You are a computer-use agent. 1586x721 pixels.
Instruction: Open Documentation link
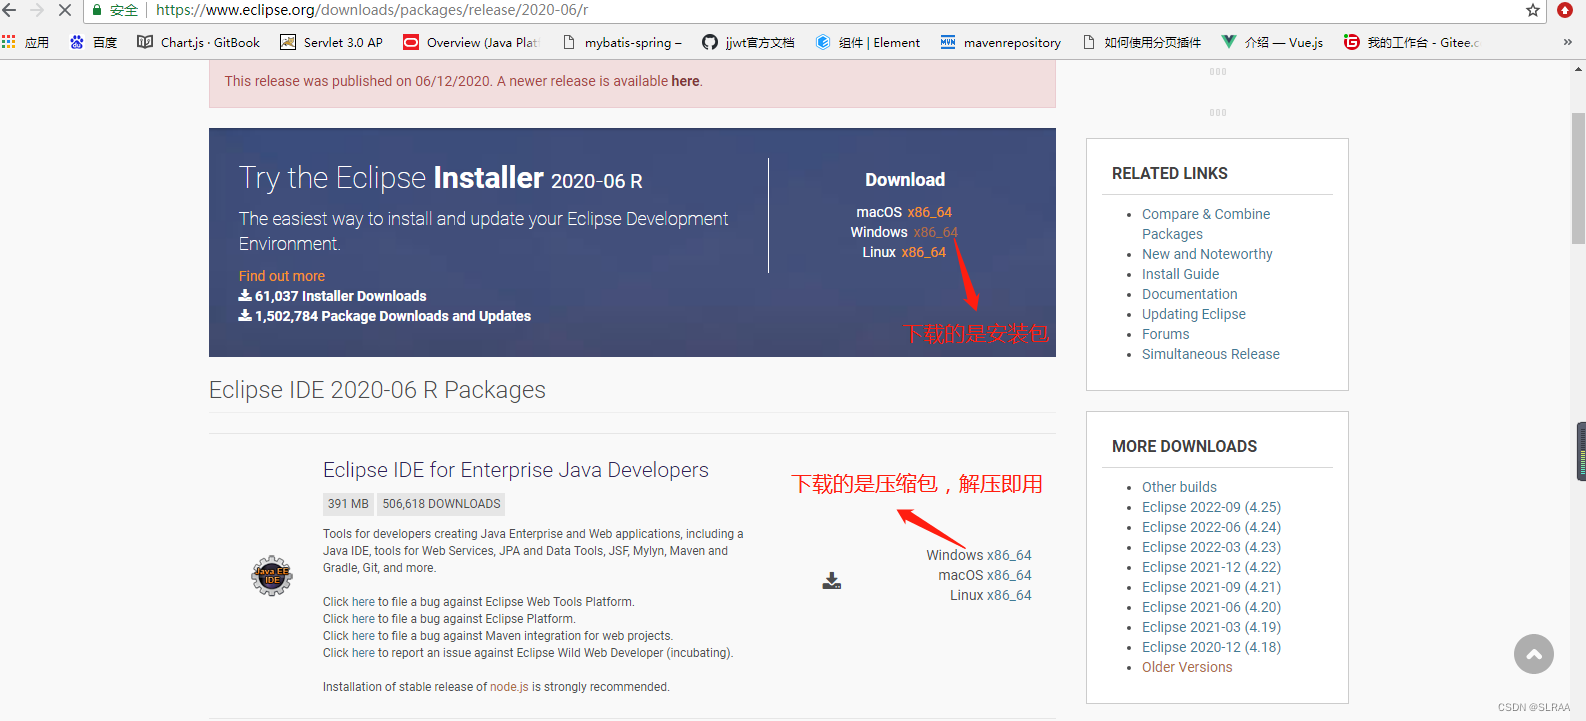[x=1189, y=294]
